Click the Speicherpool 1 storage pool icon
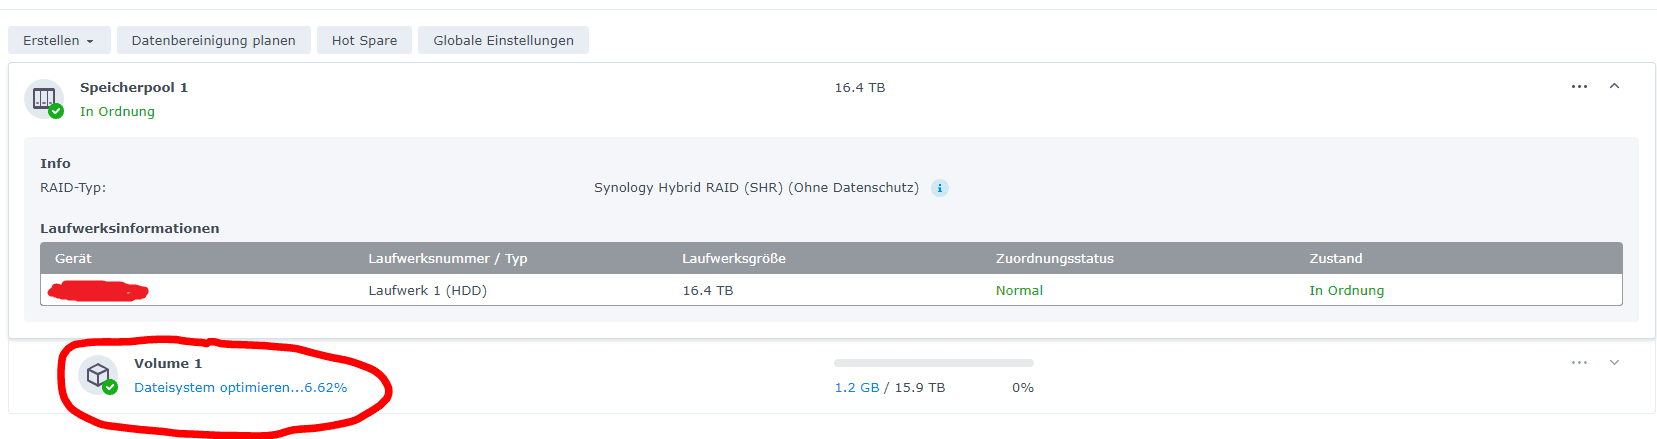1657x439 pixels. pos(43,98)
